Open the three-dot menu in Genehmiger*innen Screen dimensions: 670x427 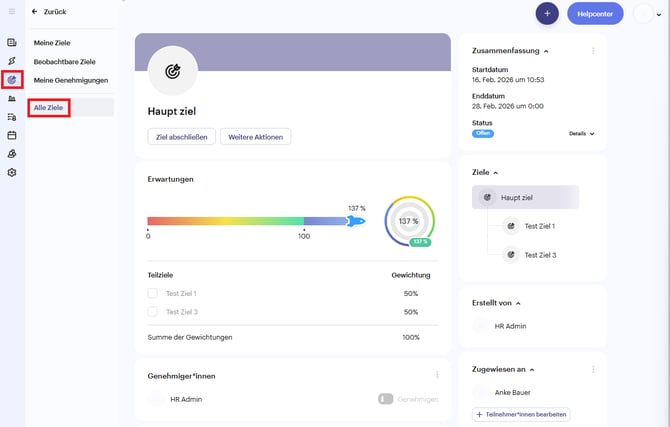(437, 375)
